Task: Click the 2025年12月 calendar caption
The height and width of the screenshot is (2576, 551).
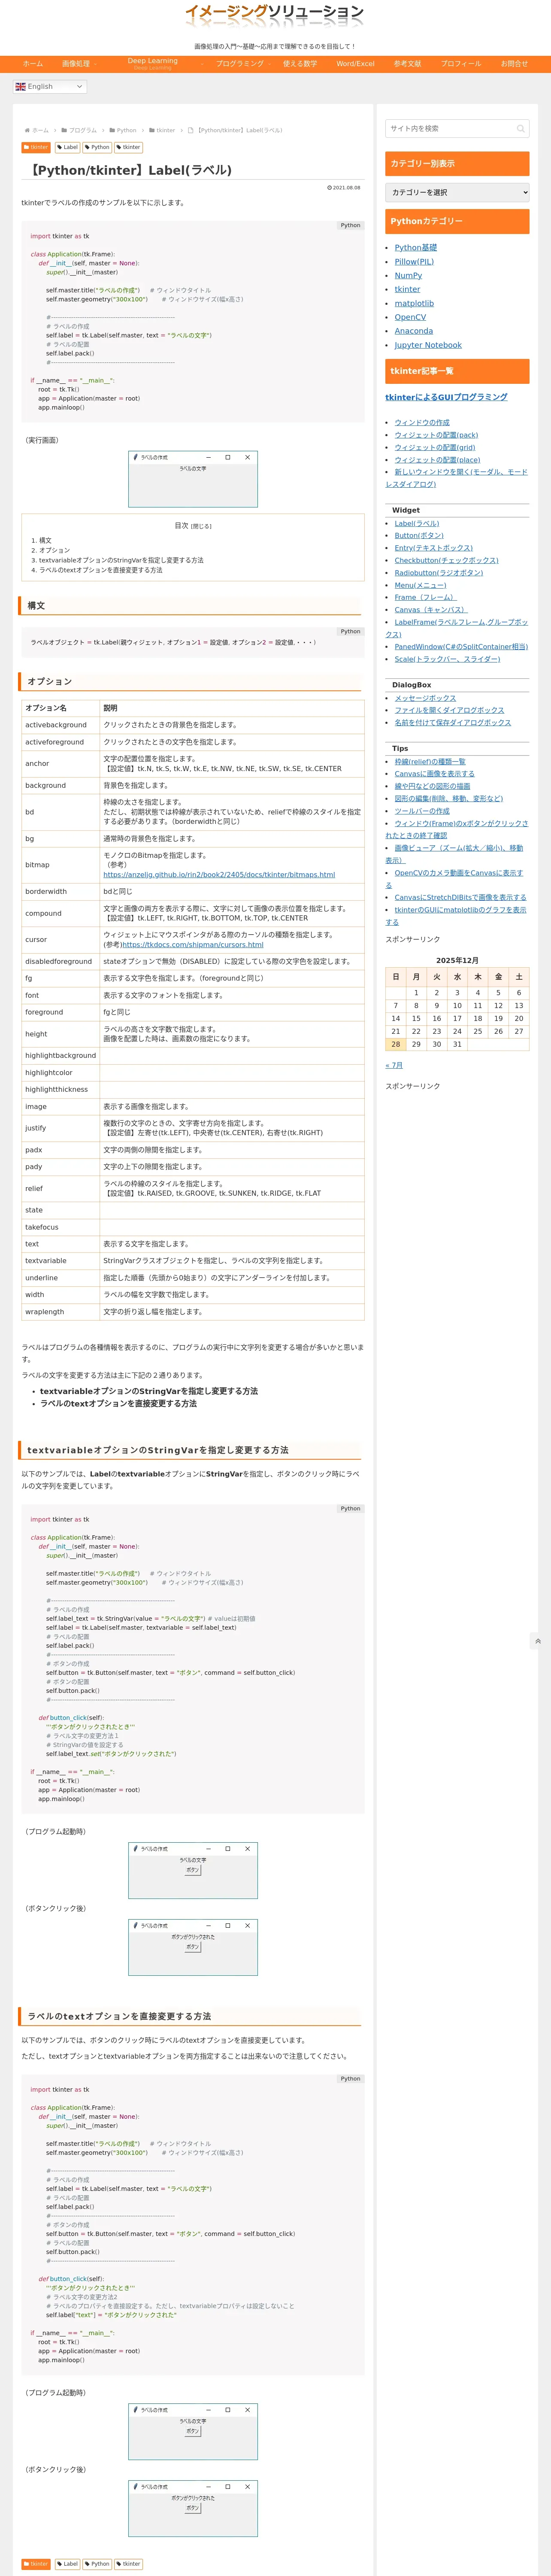Action: coord(457,960)
